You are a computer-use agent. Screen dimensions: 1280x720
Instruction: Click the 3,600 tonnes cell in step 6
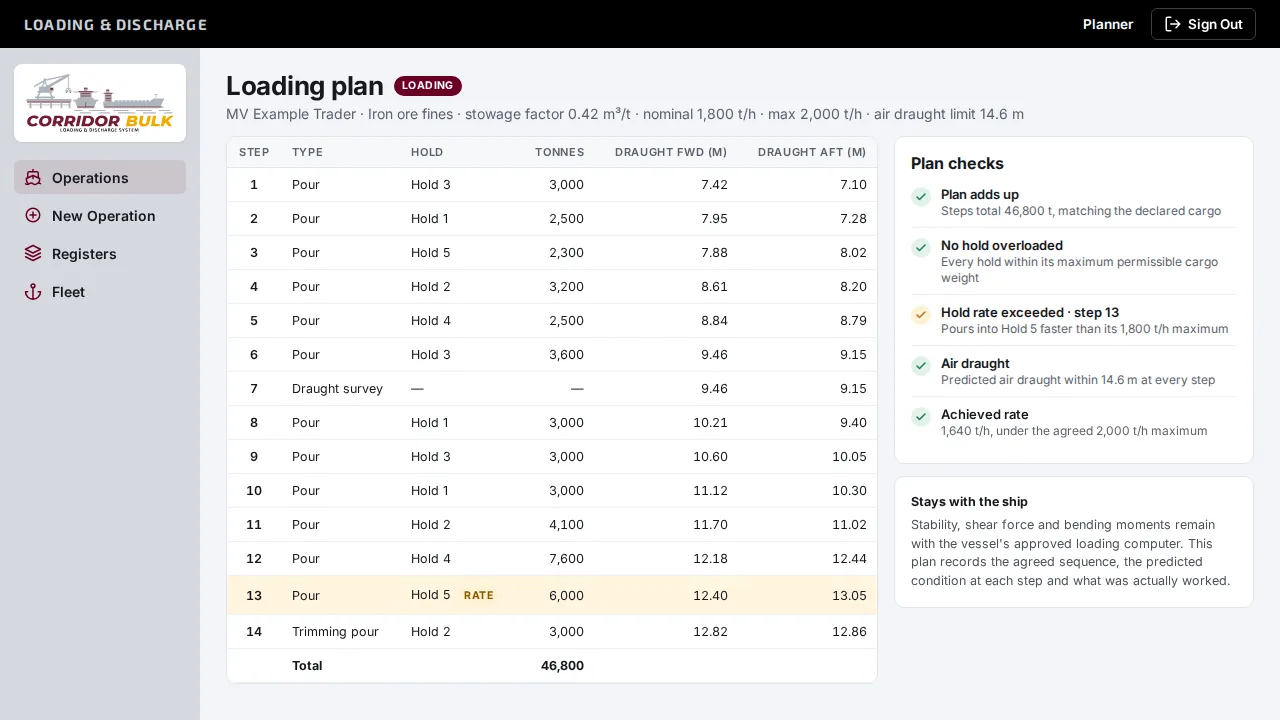point(566,355)
